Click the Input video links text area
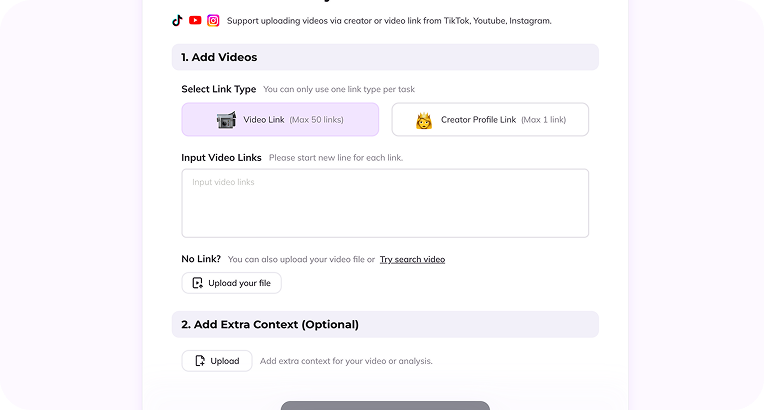 click(385, 203)
